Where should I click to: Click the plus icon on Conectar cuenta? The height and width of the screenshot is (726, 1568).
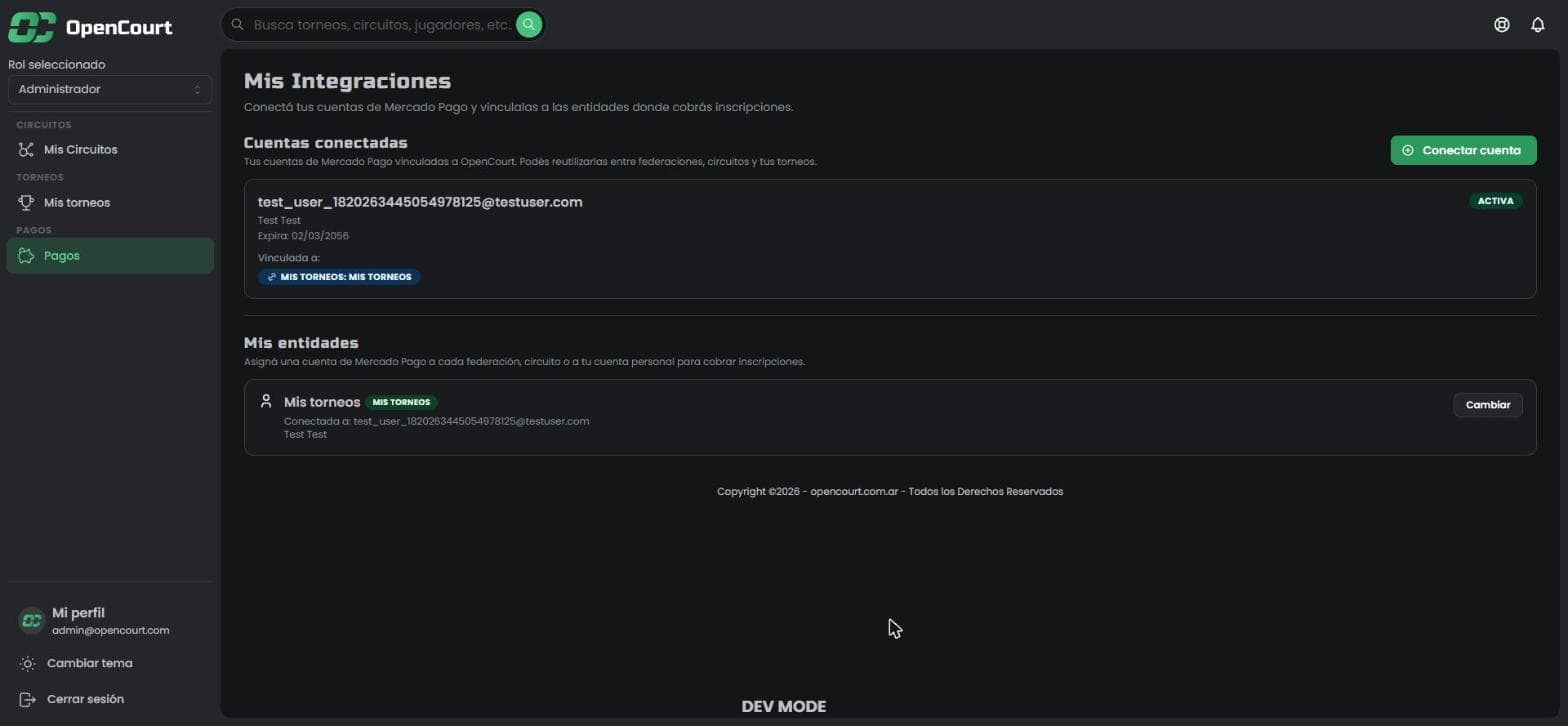(x=1408, y=151)
